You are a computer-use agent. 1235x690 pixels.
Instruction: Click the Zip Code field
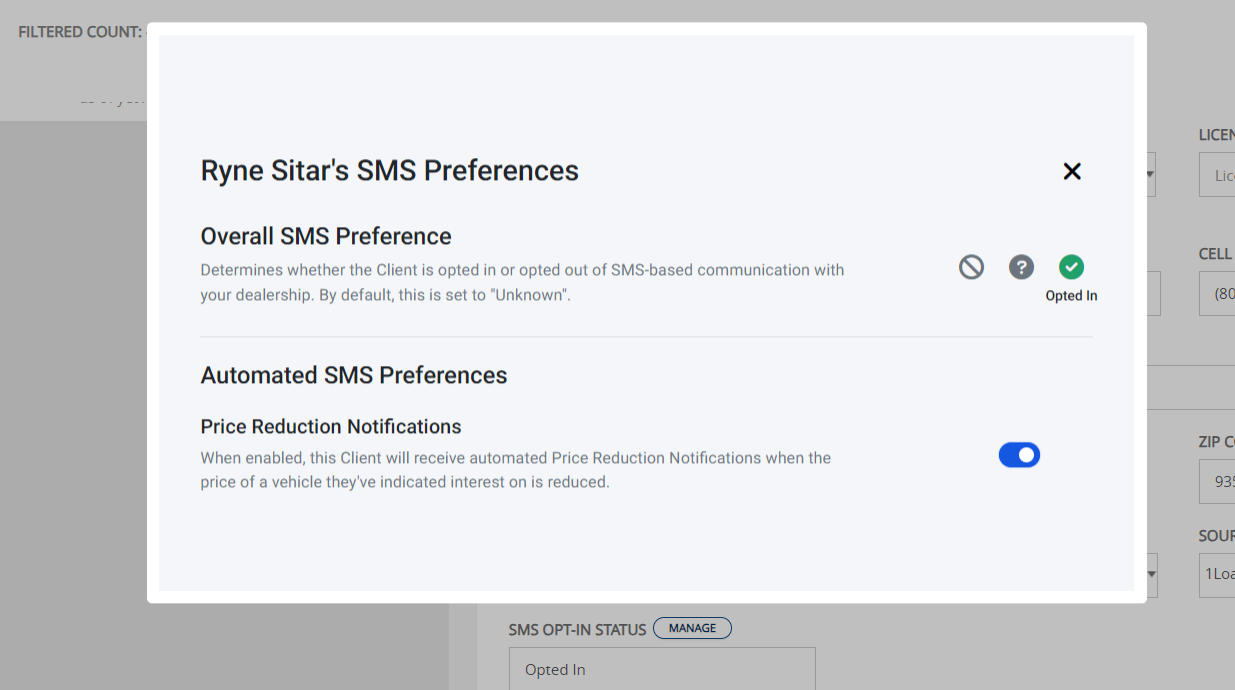1217,481
